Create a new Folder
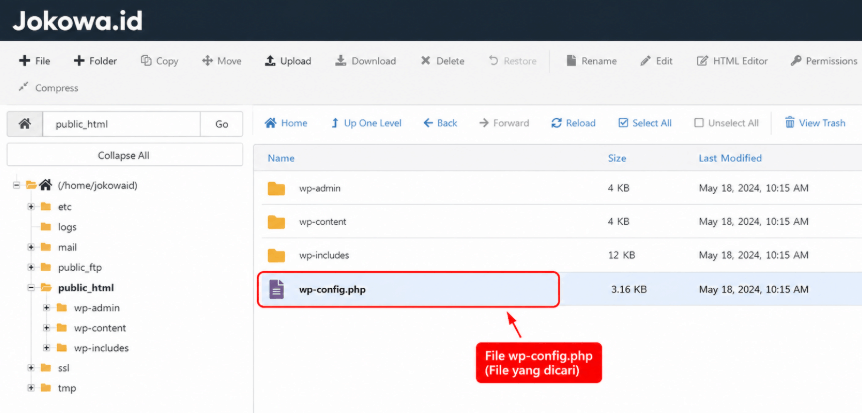This screenshot has width=862, height=413. click(x=95, y=61)
